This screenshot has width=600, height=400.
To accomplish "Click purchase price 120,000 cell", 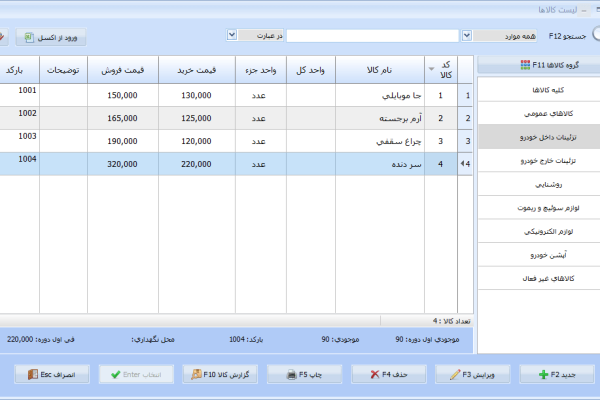I will point(197,141).
